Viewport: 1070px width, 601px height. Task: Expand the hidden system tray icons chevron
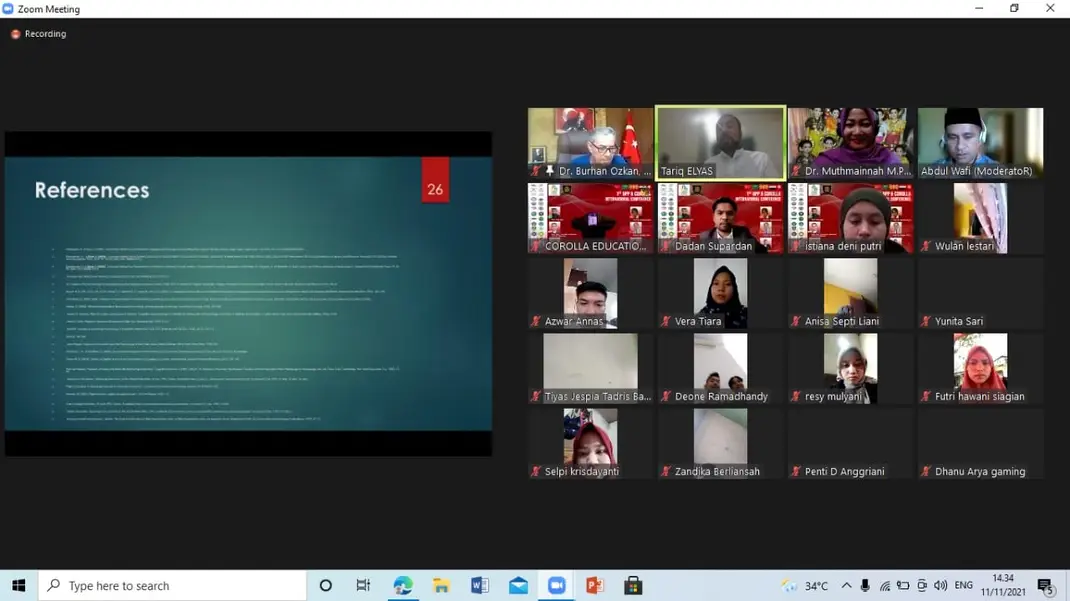tap(846, 586)
